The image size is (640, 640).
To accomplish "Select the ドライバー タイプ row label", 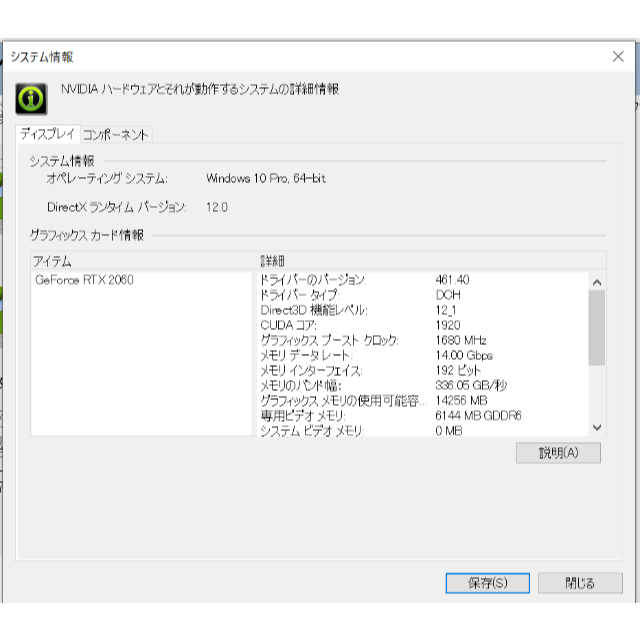I will [x=300, y=295].
